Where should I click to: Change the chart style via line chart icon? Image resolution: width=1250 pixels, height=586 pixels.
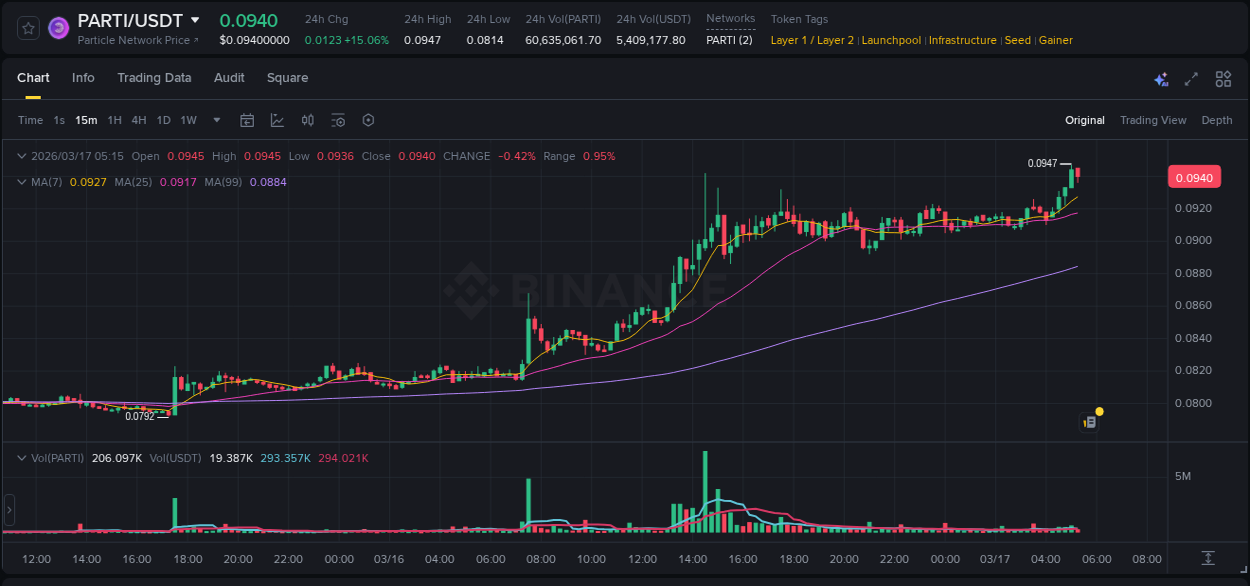pyautogui.click(x=277, y=120)
